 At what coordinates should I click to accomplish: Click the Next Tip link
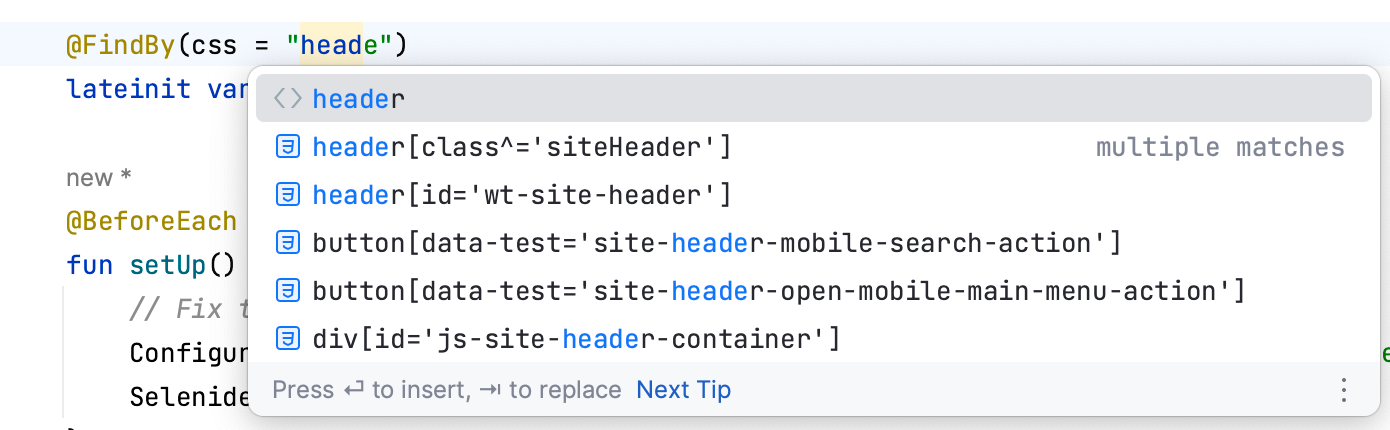tap(683, 389)
